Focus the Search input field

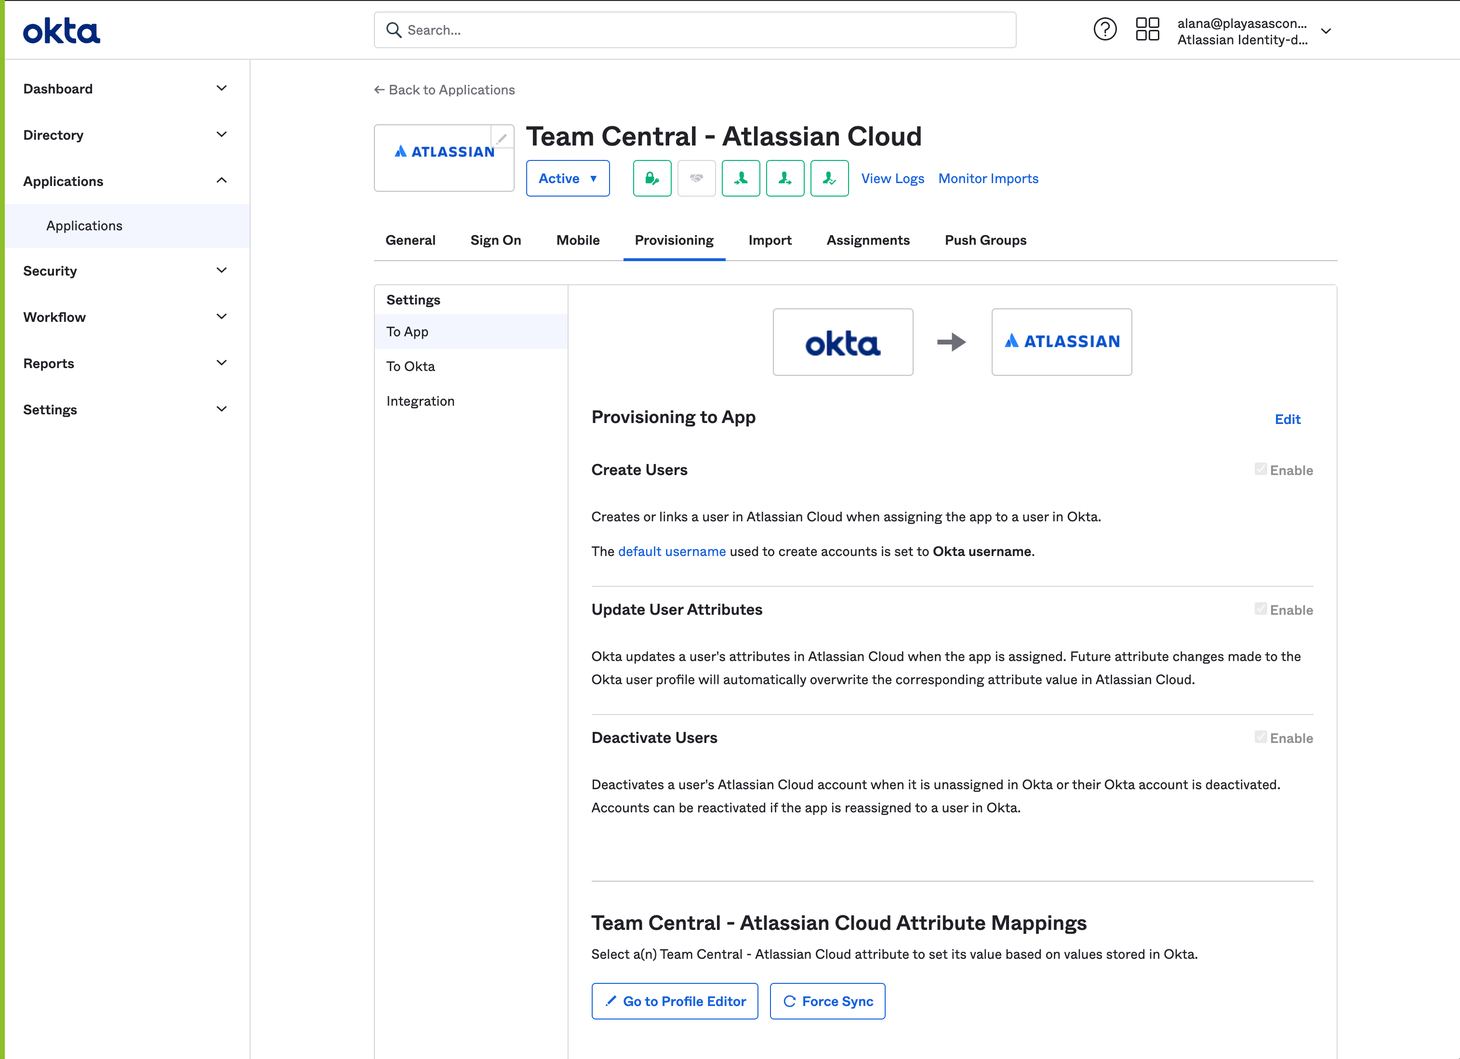695,30
